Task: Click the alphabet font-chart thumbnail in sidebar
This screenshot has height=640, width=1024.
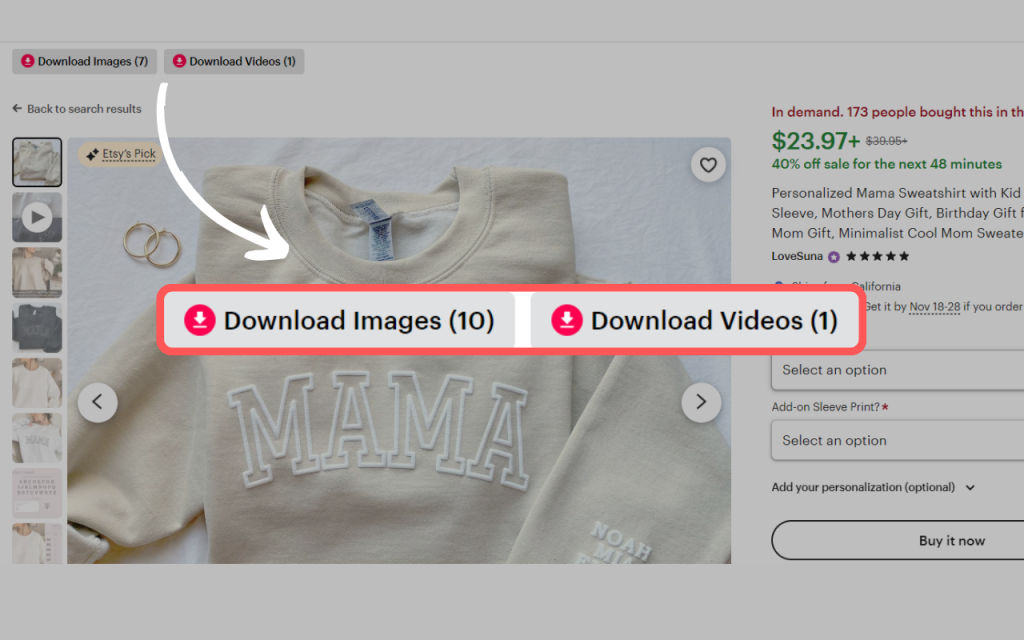Action: [37, 490]
